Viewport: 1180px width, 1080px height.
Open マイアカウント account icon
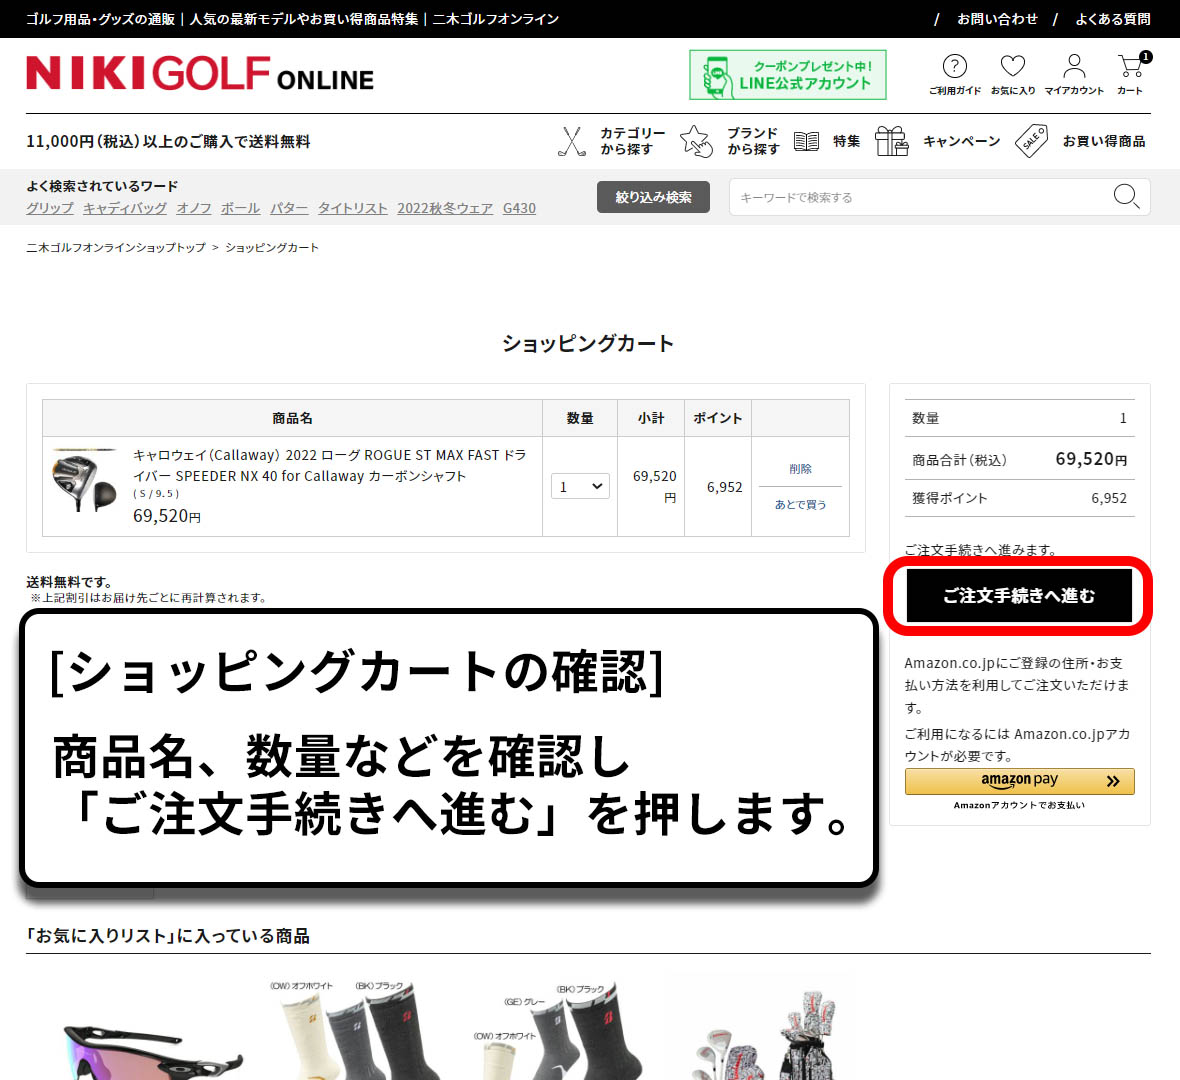[x=1073, y=66]
